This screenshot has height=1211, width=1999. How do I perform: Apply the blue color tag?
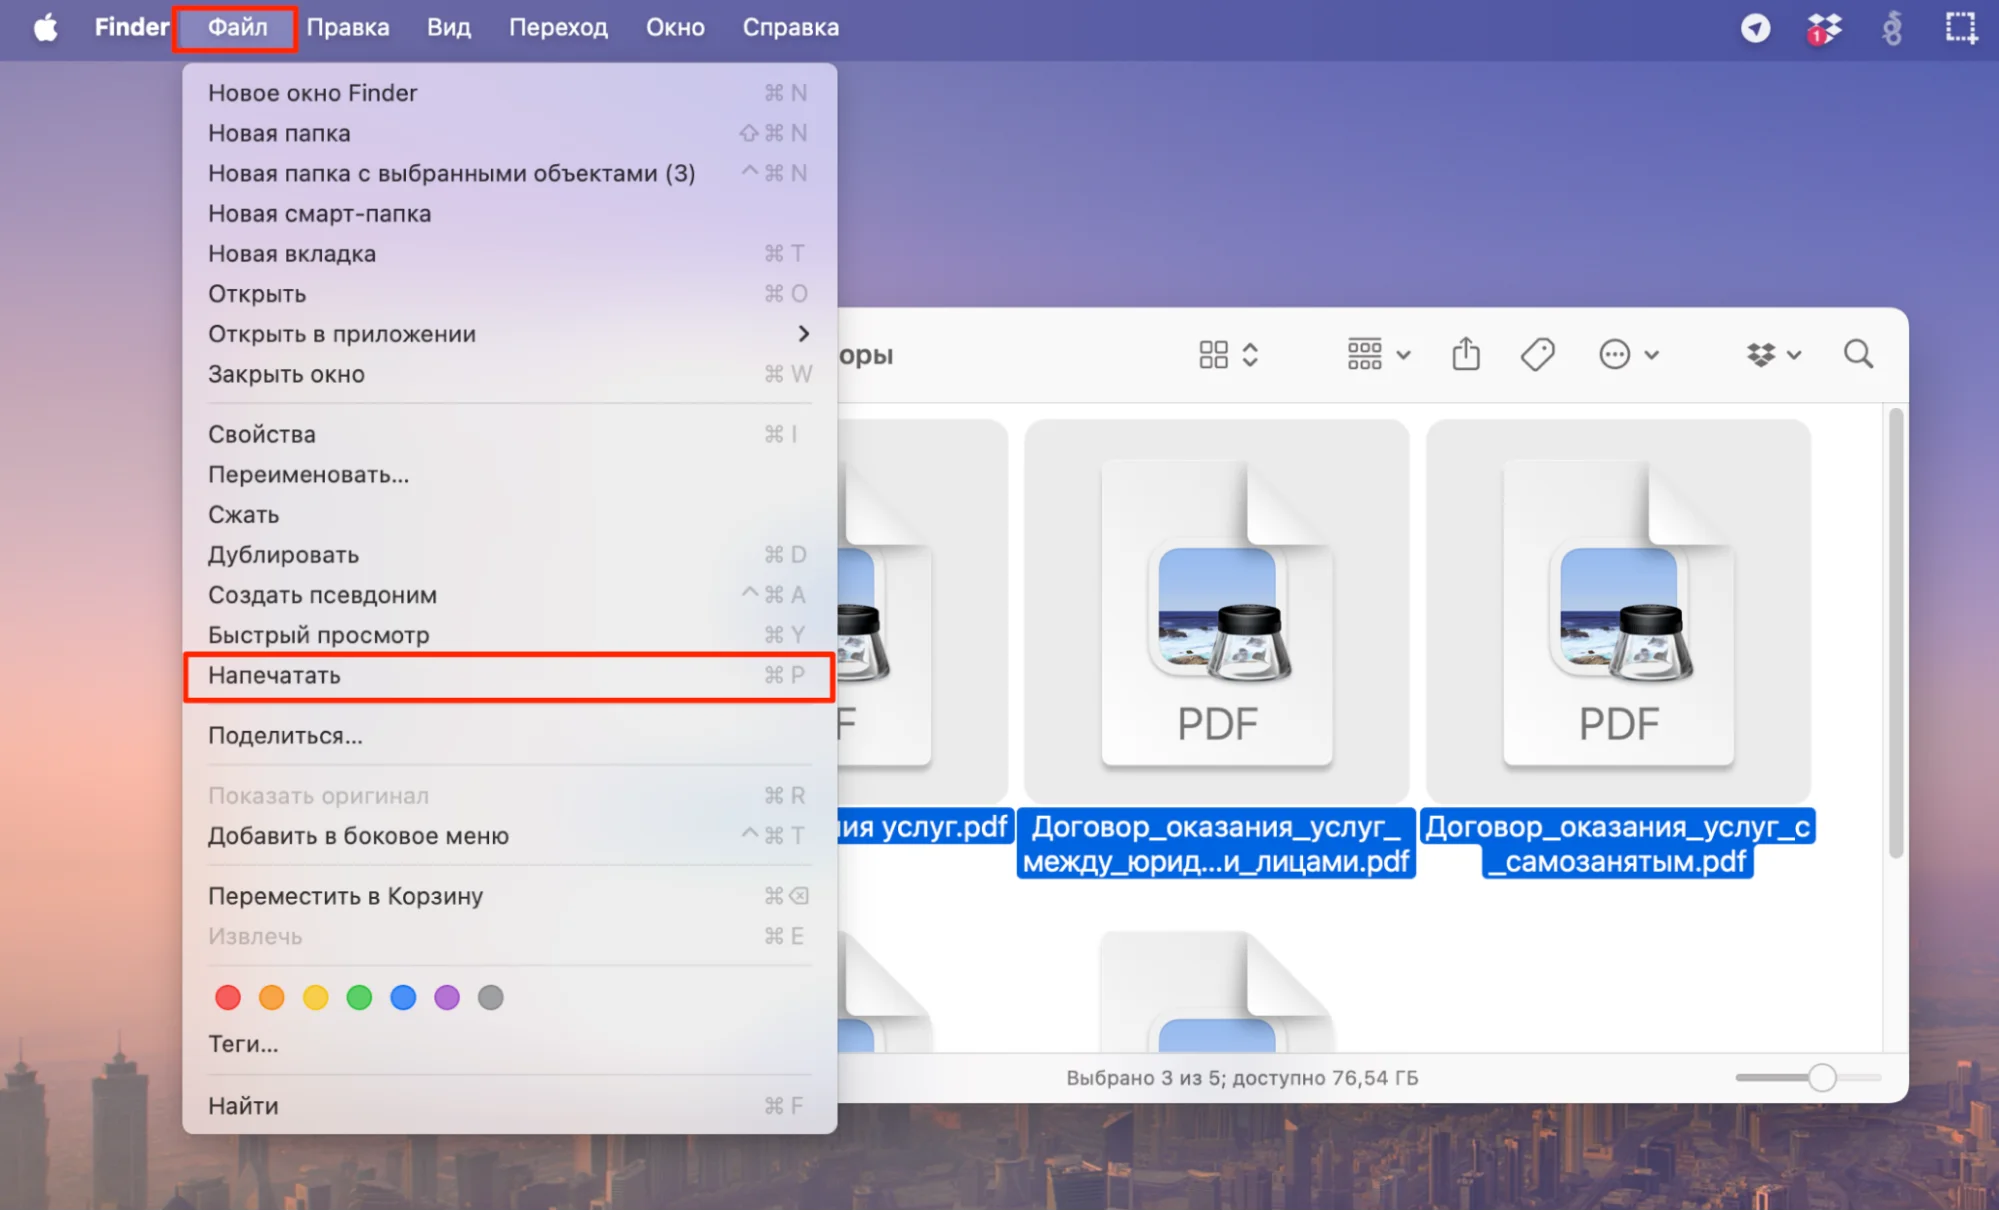[403, 997]
